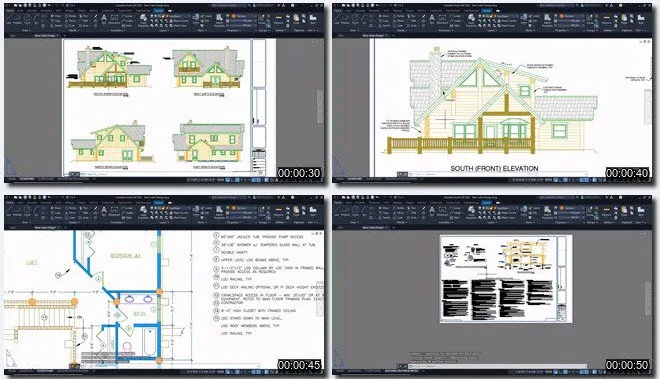Click the Paste icon in the 00:00:40 frame
This screenshot has height=379, width=660.
[624, 18]
